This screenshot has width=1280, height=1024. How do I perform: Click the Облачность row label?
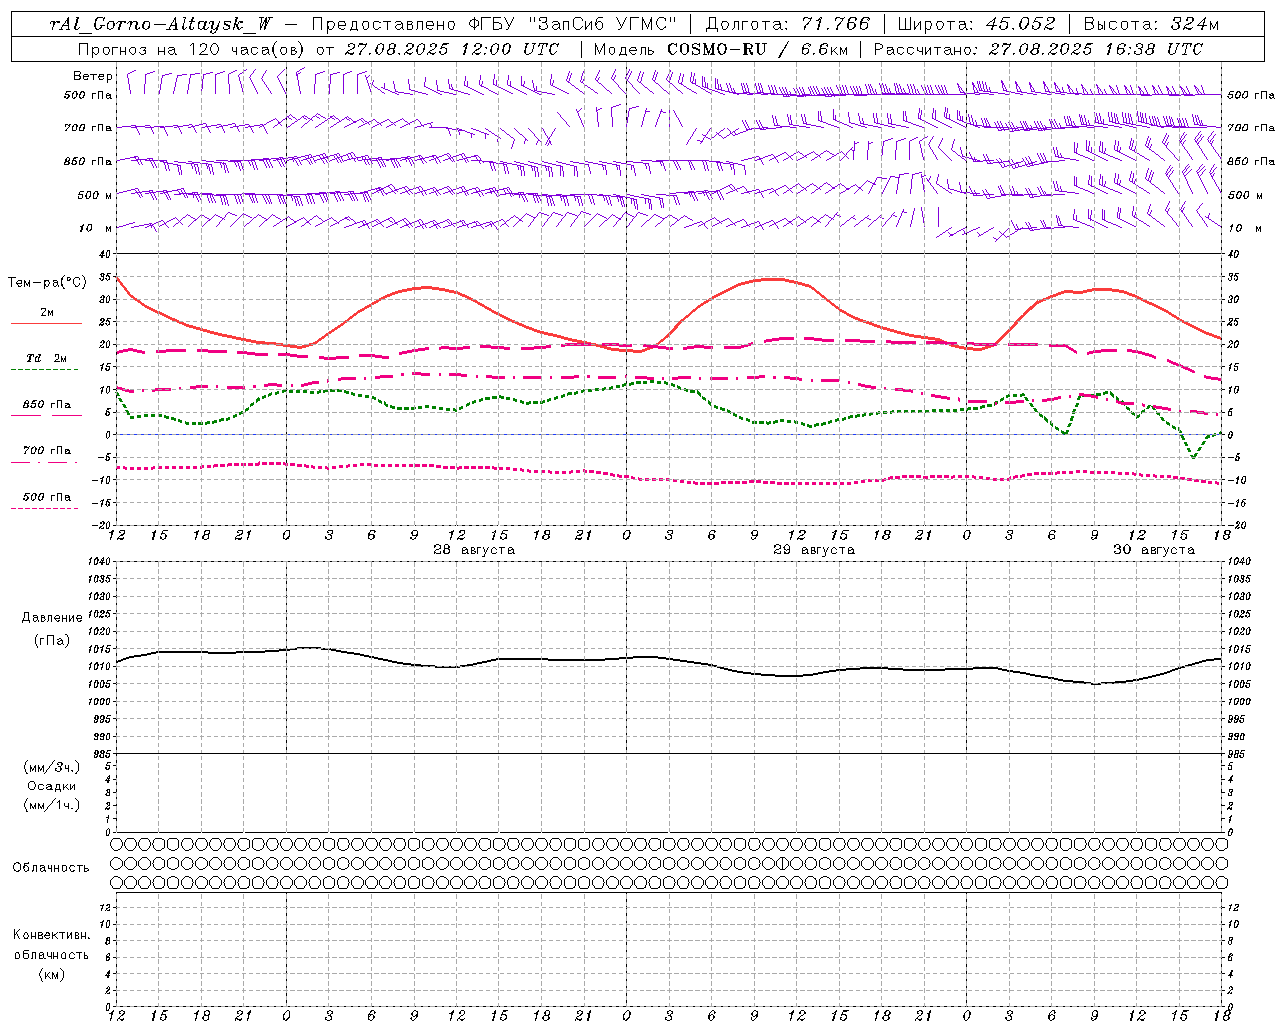pyautogui.click(x=51, y=867)
